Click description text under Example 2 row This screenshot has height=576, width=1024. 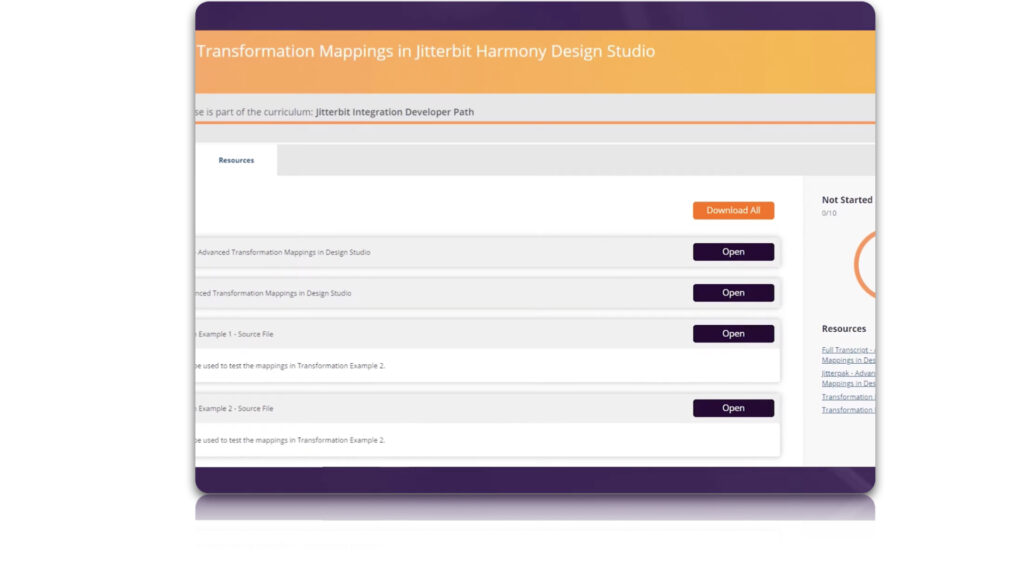click(290, 440)
